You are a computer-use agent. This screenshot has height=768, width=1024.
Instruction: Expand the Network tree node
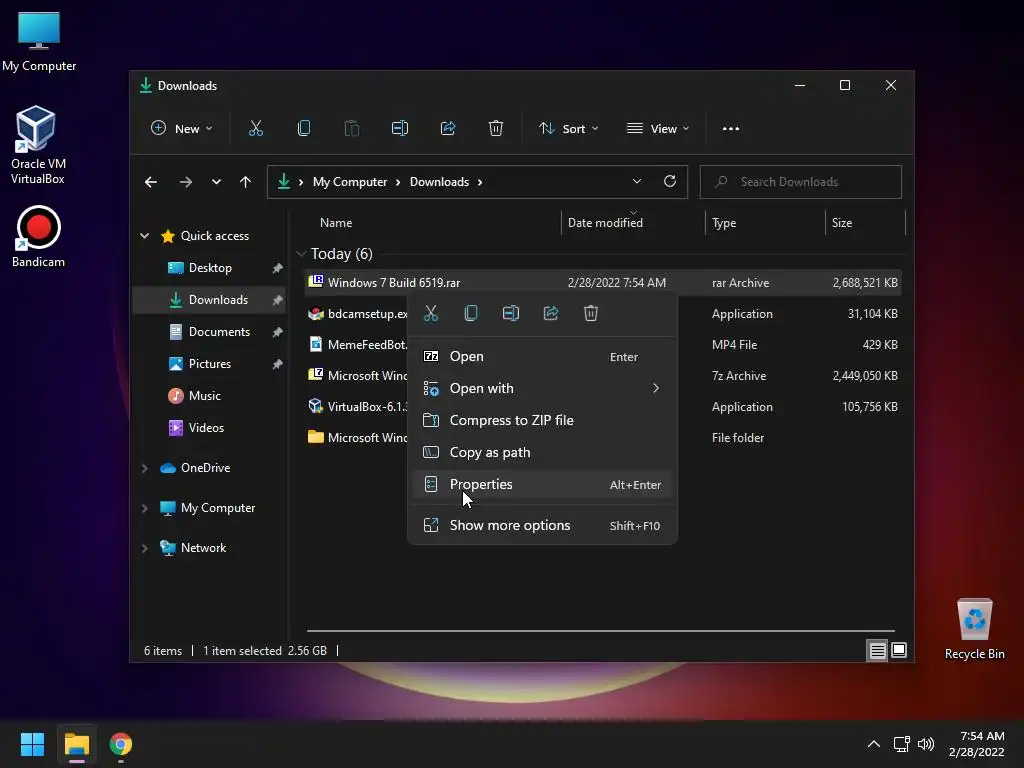[x=145, y=548]
